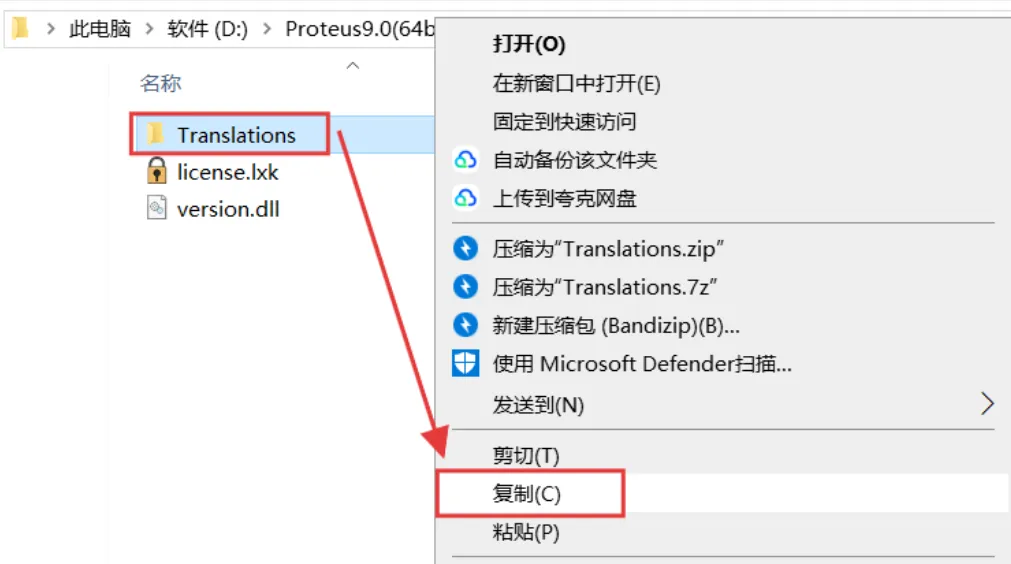
Task: Click 软件 (D:) breadcrumb segment
Action: point(207,29)
